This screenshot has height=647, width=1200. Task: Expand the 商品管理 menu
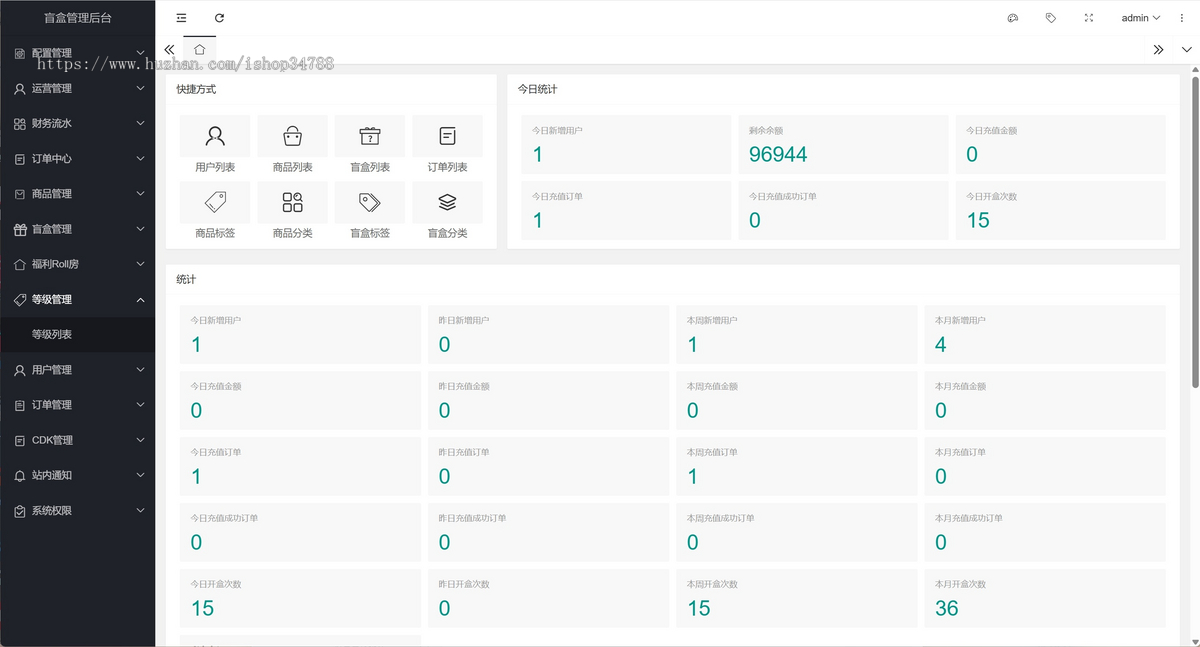[x=78, y=193]
